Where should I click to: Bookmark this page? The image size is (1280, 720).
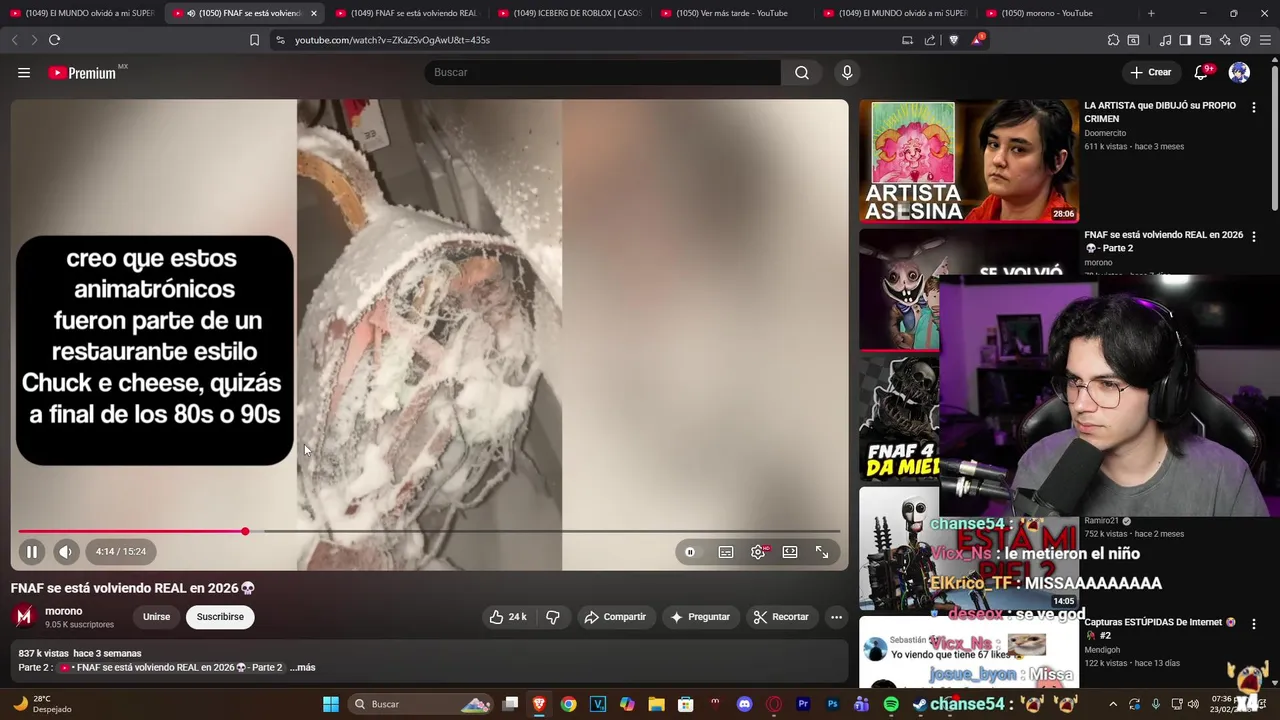[x=254, y=40]
